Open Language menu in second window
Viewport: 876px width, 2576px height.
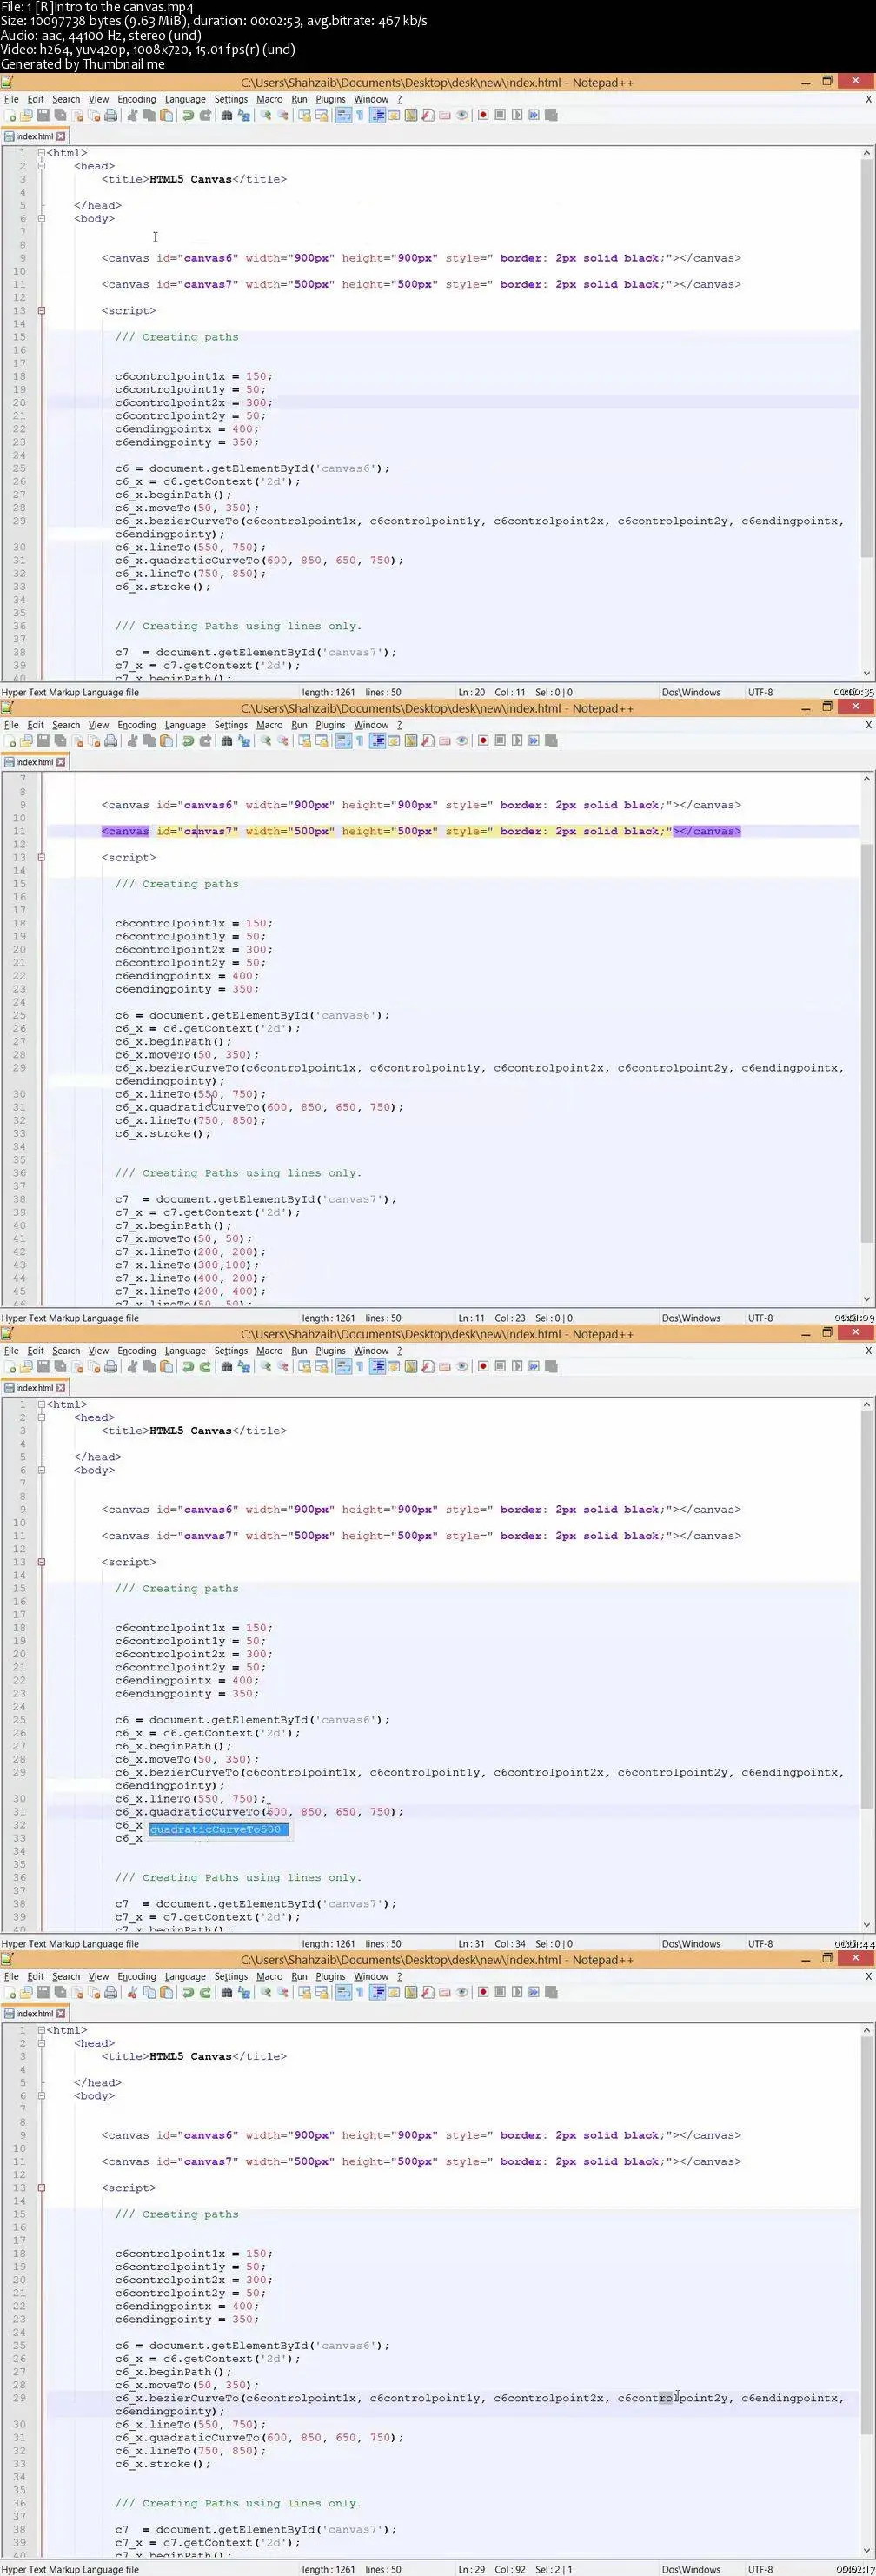185,725
